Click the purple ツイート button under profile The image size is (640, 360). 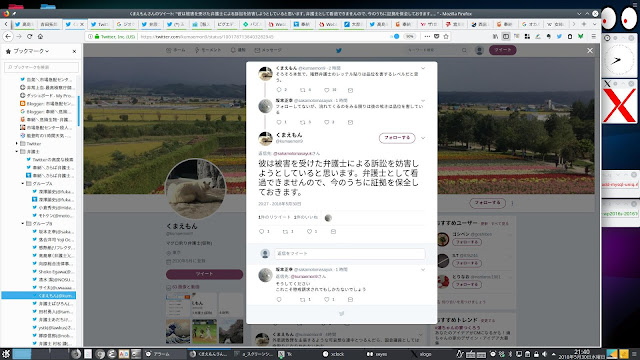pos(204,274)
